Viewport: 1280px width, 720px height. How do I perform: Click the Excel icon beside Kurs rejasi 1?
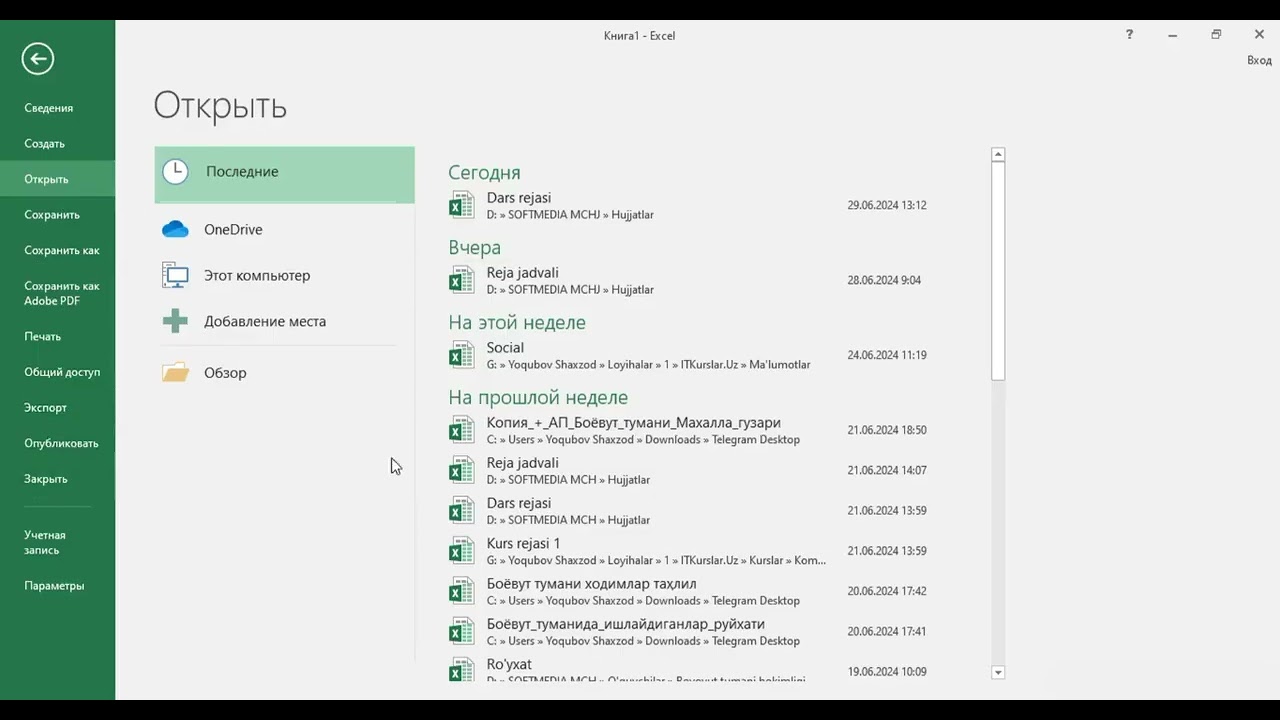click(x=461, y=551)
